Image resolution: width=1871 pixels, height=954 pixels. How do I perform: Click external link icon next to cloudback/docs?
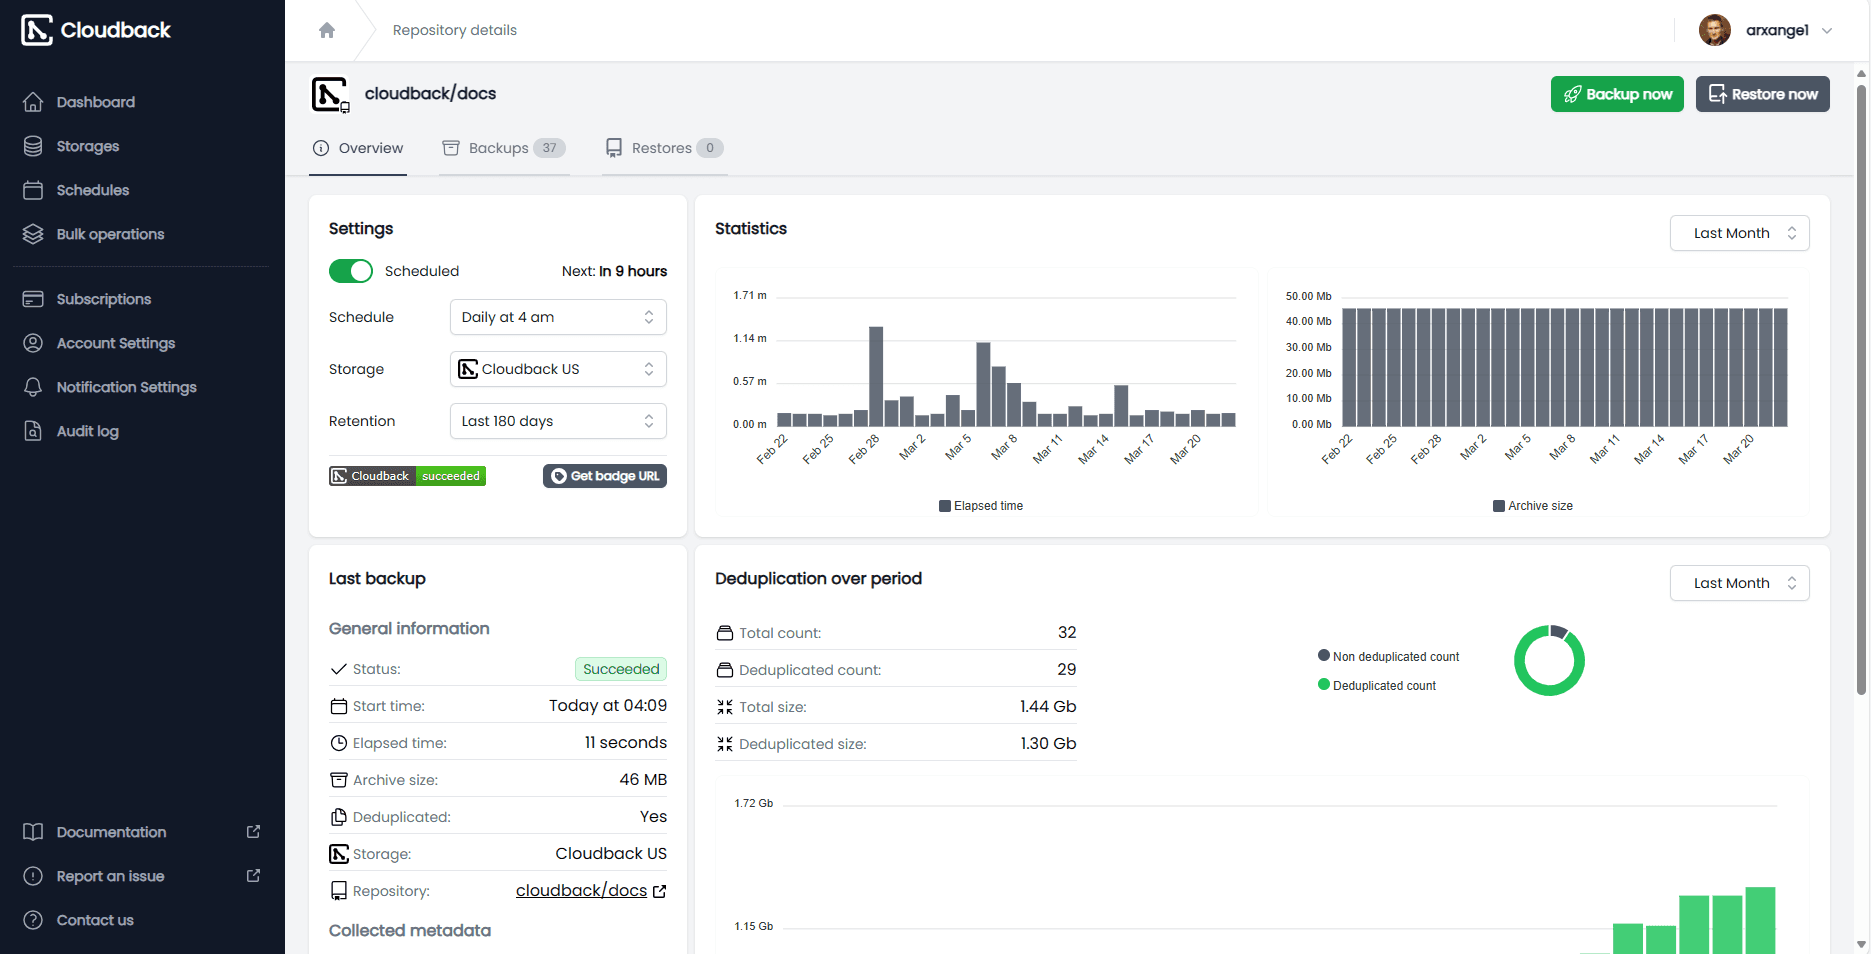pos(660,891)
